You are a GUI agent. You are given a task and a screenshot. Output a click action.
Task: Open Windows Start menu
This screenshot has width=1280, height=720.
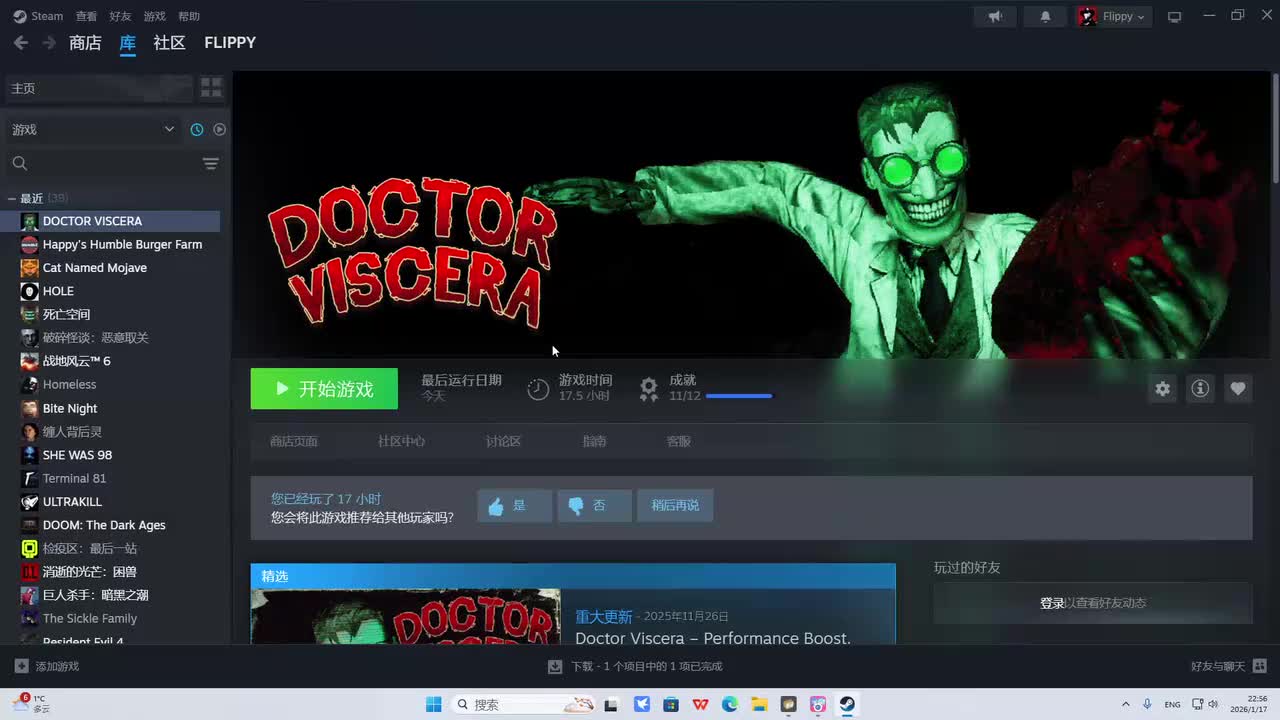click(x=434, y=704)
